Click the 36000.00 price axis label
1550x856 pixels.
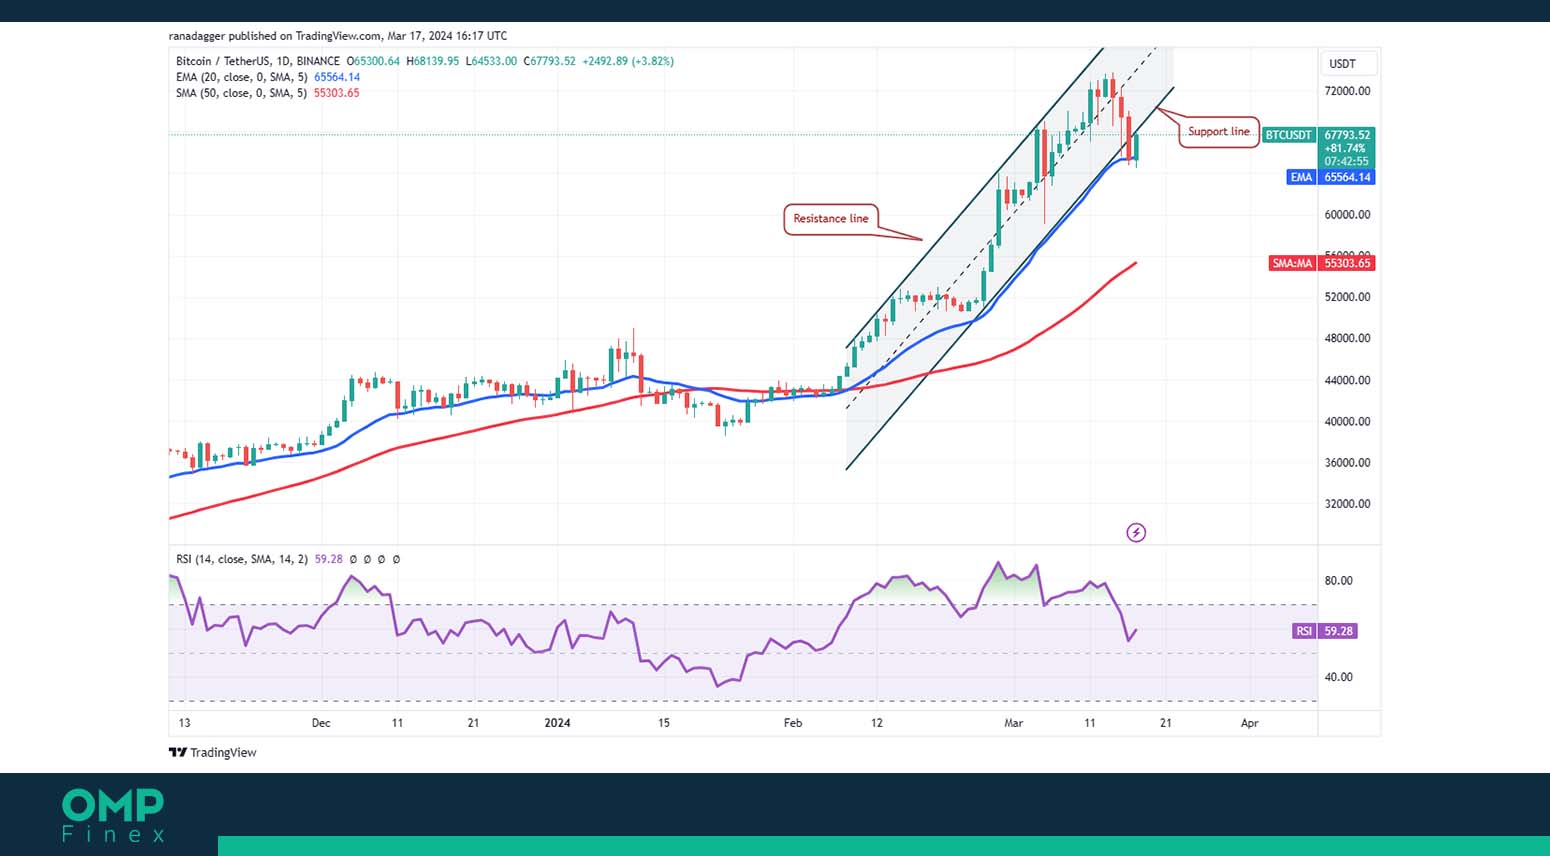(x=1347, y=463)
